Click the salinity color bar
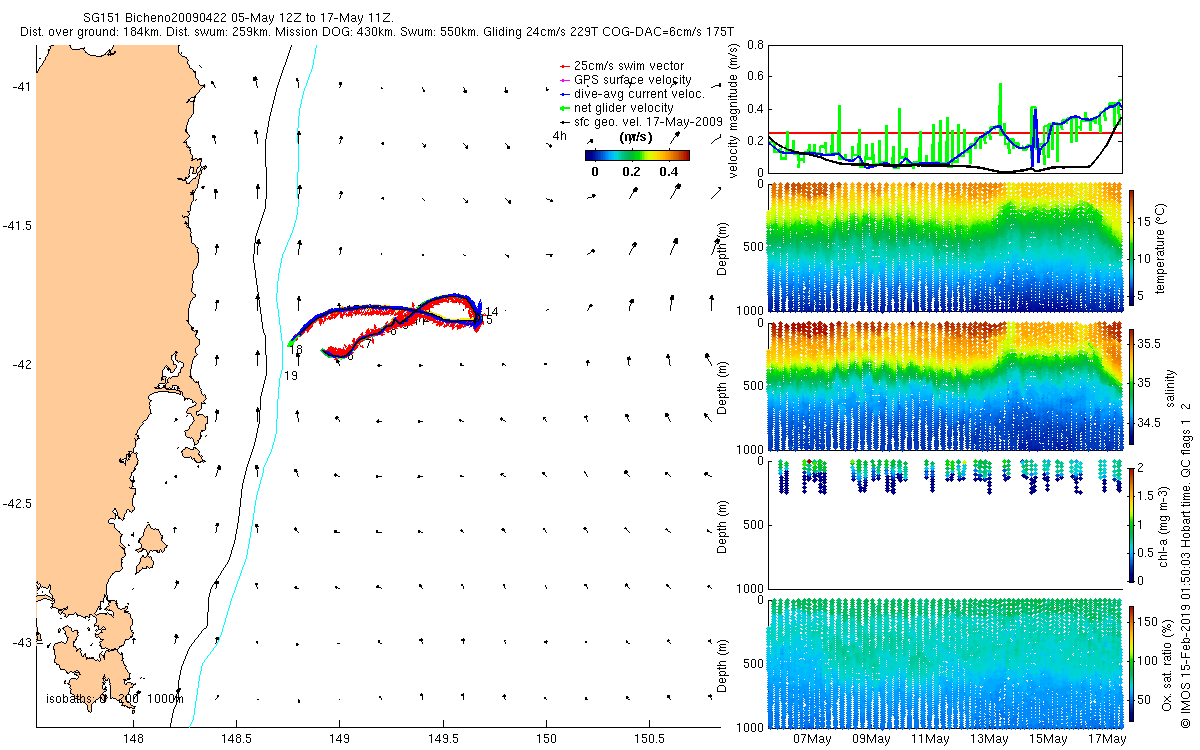 (1131, 387)
